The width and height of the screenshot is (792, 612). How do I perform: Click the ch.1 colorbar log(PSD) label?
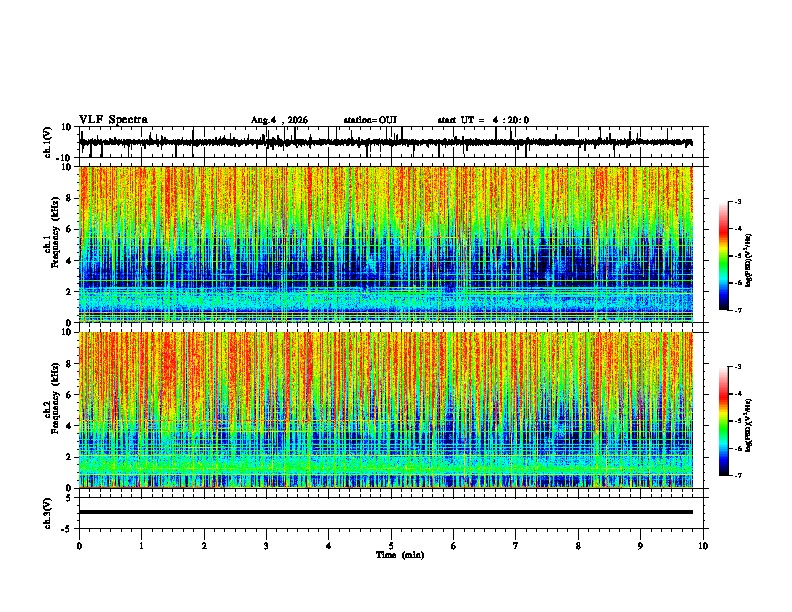748,261
